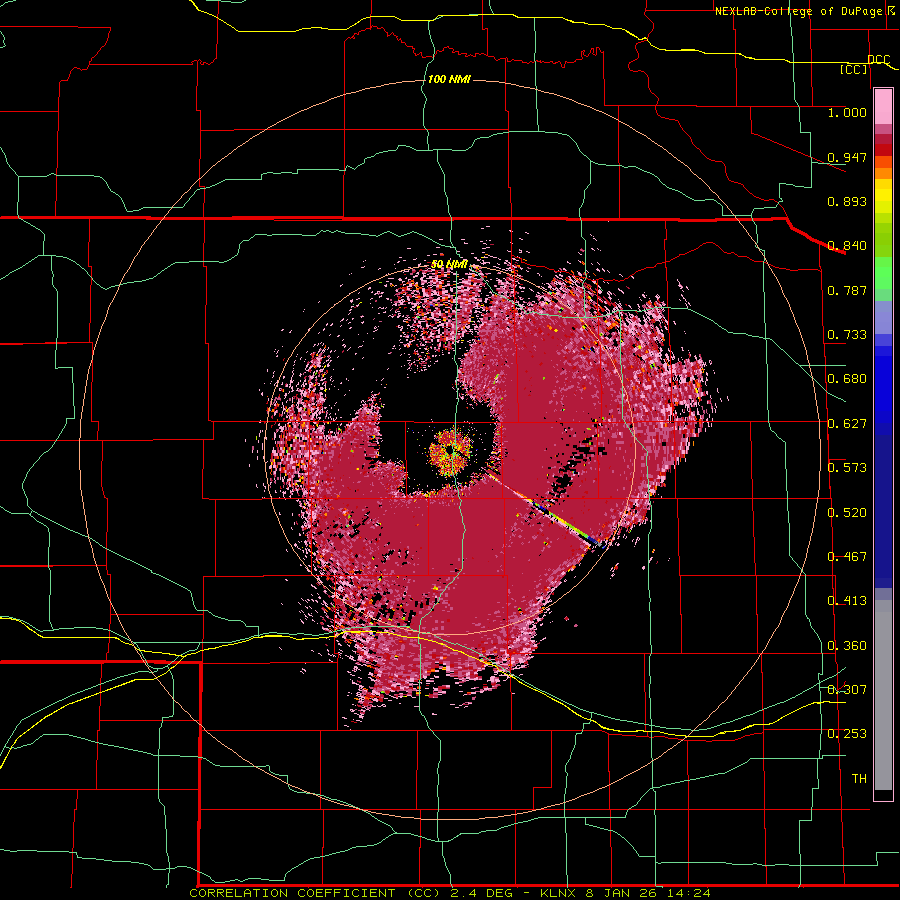Viewport: 900px width, 900px height.
Task: Click the bright green color bar segment
Action: [883, 273]
